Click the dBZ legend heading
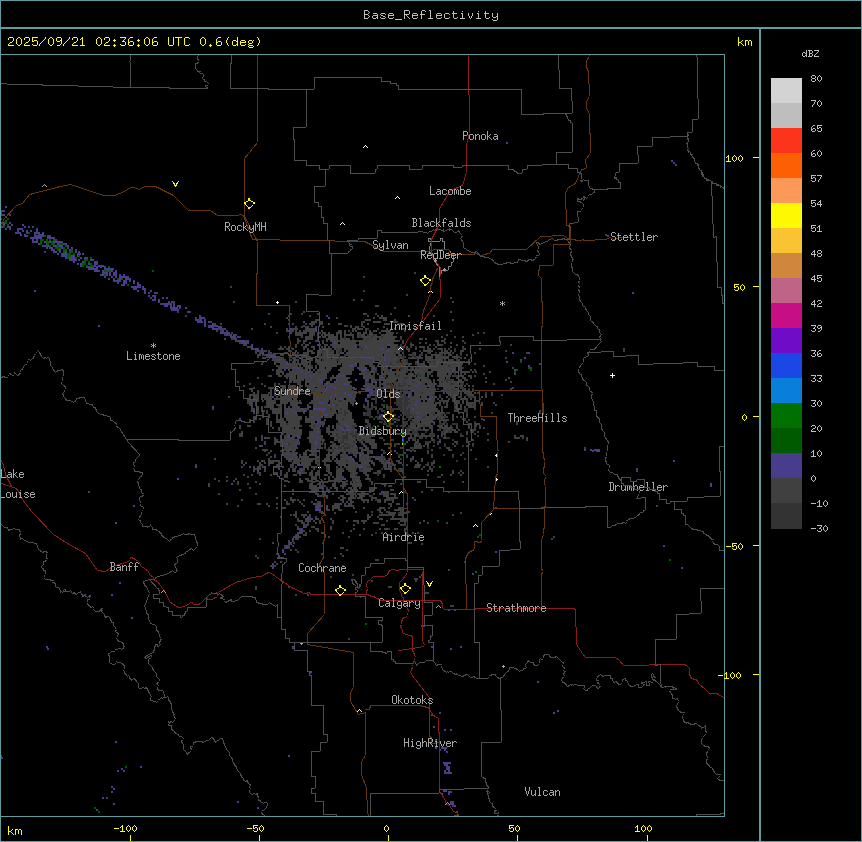Screen dimensions: 862x842 click(811, 53)
